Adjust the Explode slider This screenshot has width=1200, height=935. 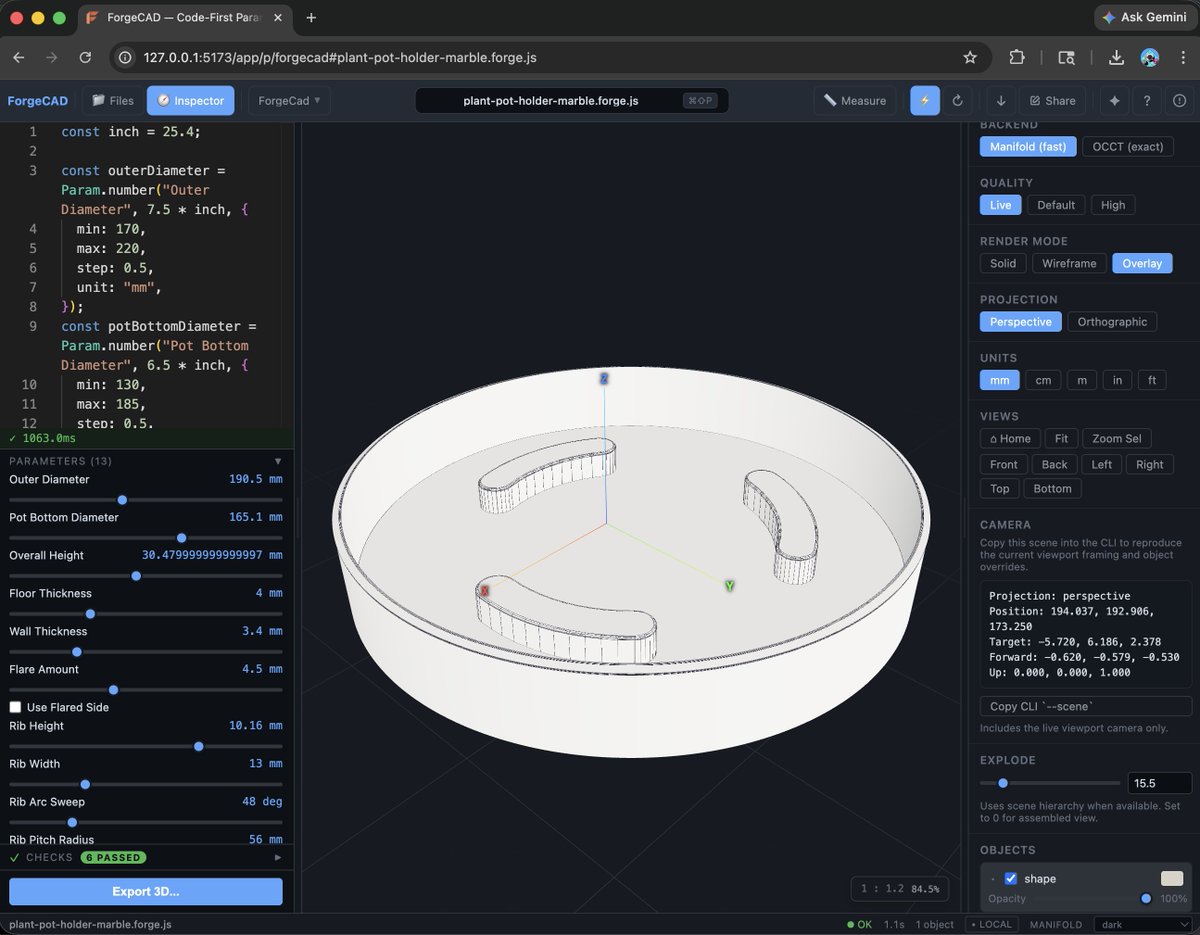click(1050, 783)
